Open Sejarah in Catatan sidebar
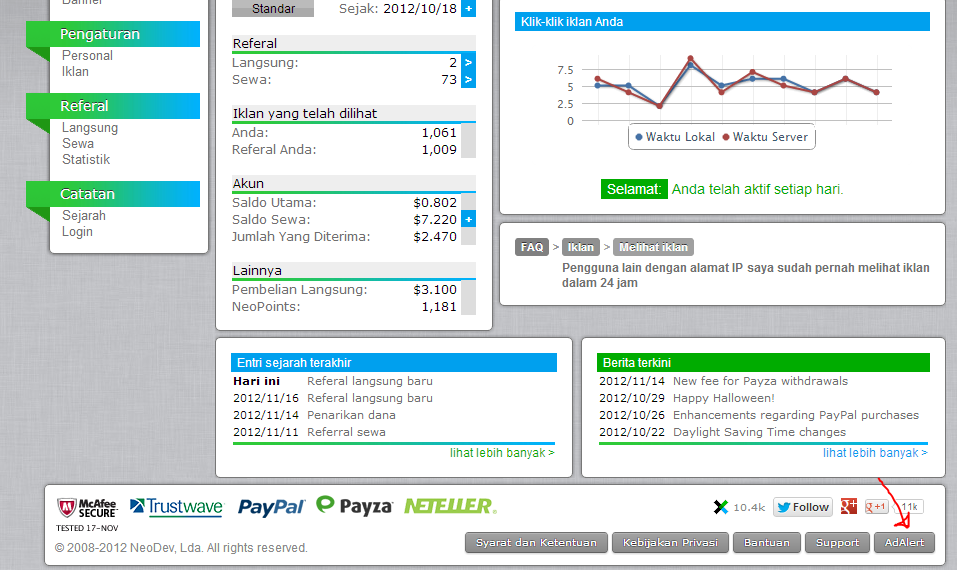The image size is (957, 570). point(84,215)
